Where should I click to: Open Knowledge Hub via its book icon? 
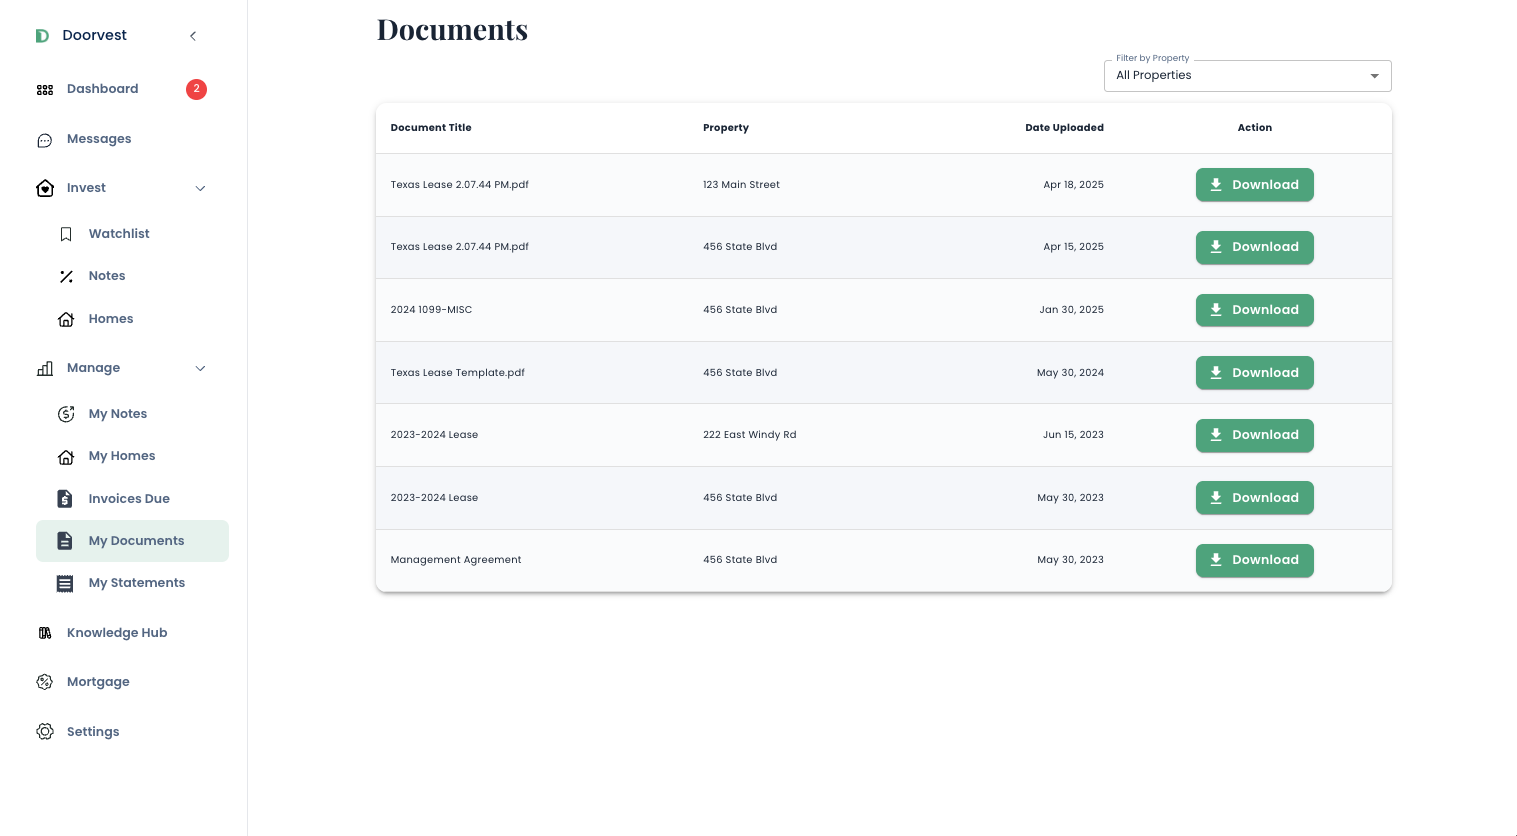[x=45, y=633]
